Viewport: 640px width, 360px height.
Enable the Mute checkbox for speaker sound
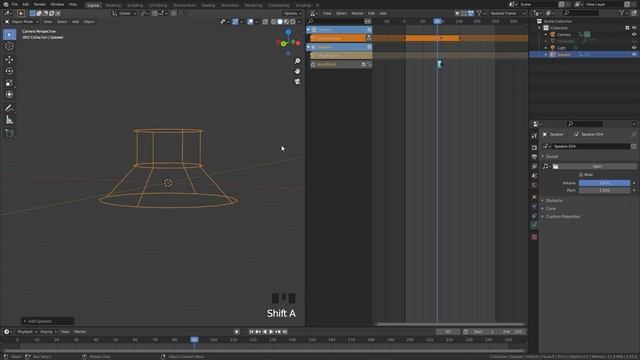581,175
